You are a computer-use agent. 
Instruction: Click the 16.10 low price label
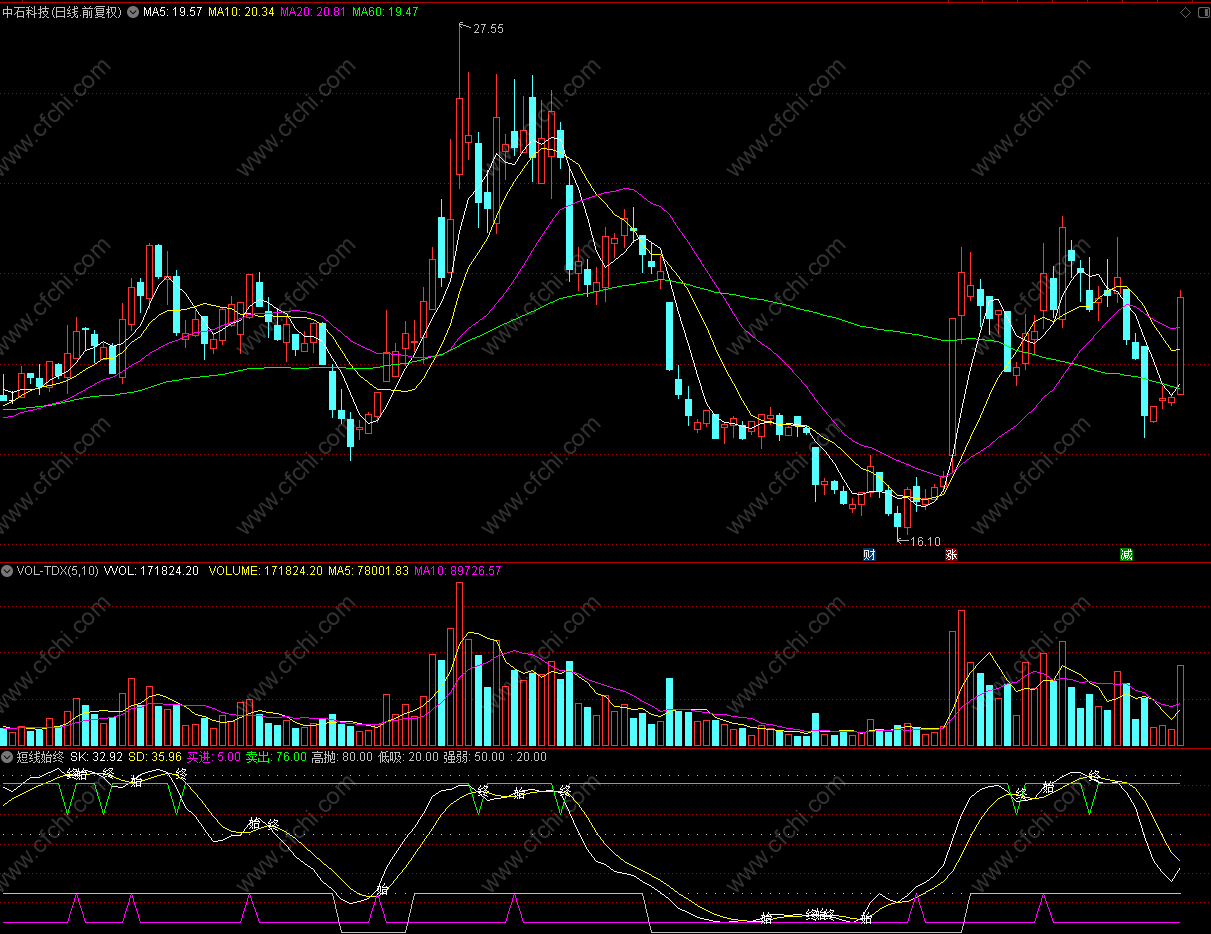pos(925,542)
